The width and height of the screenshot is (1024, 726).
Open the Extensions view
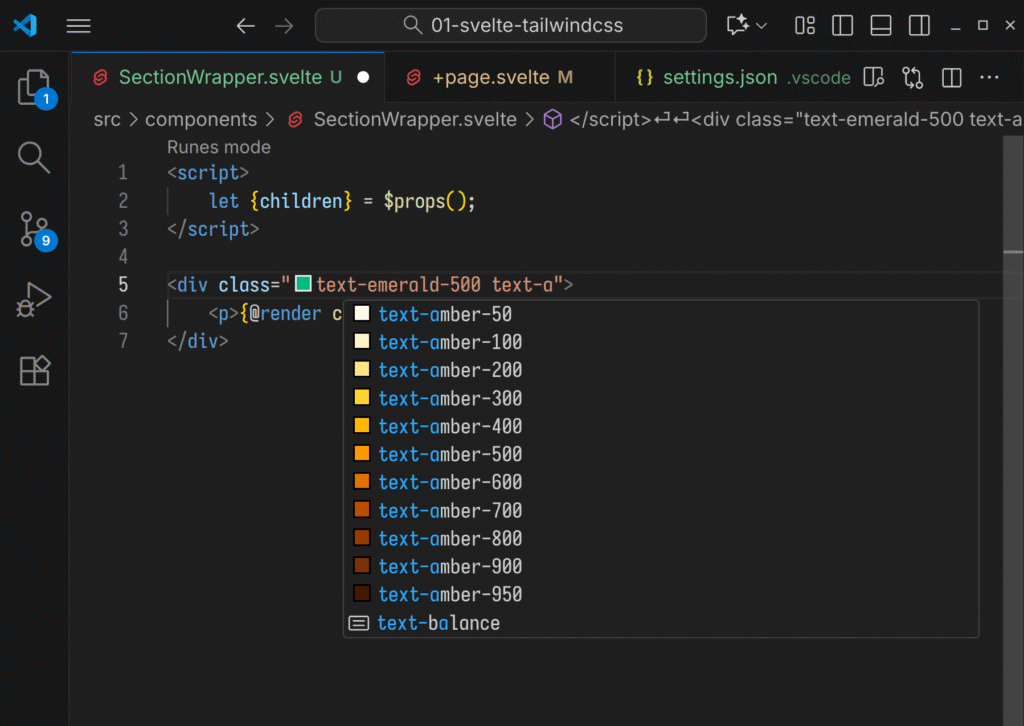click(34, 371)
